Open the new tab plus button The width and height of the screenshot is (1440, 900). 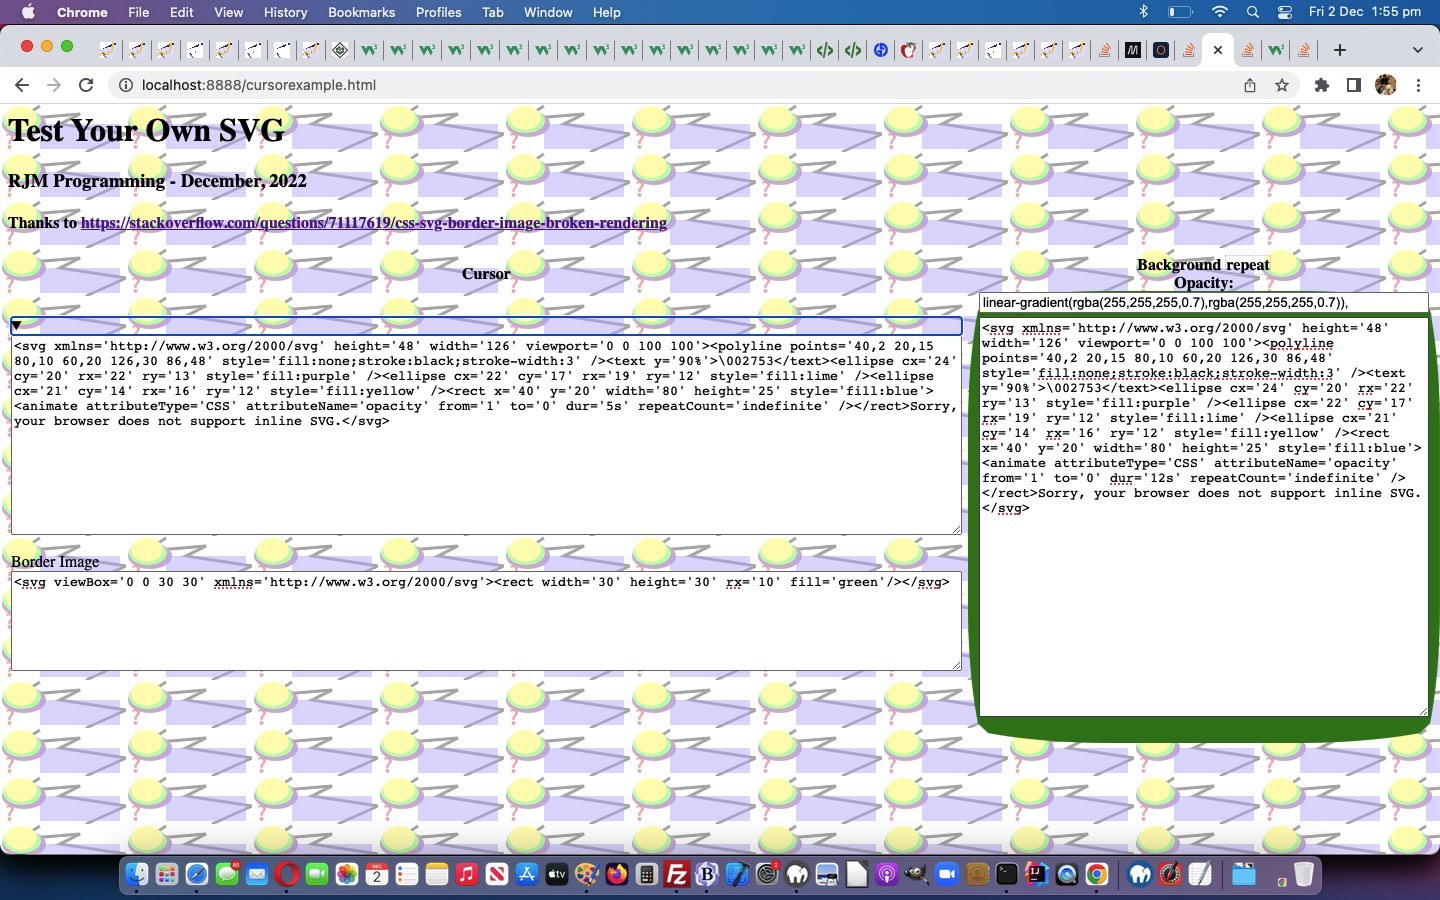(1340, 50)
